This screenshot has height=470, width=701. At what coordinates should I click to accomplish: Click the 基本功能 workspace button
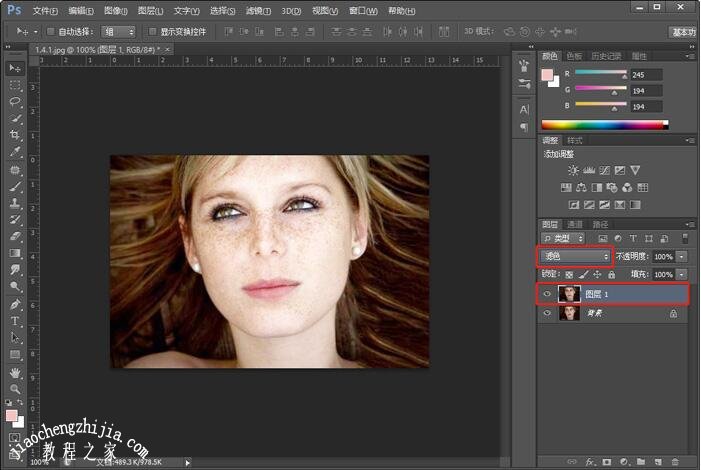[683, 31]
